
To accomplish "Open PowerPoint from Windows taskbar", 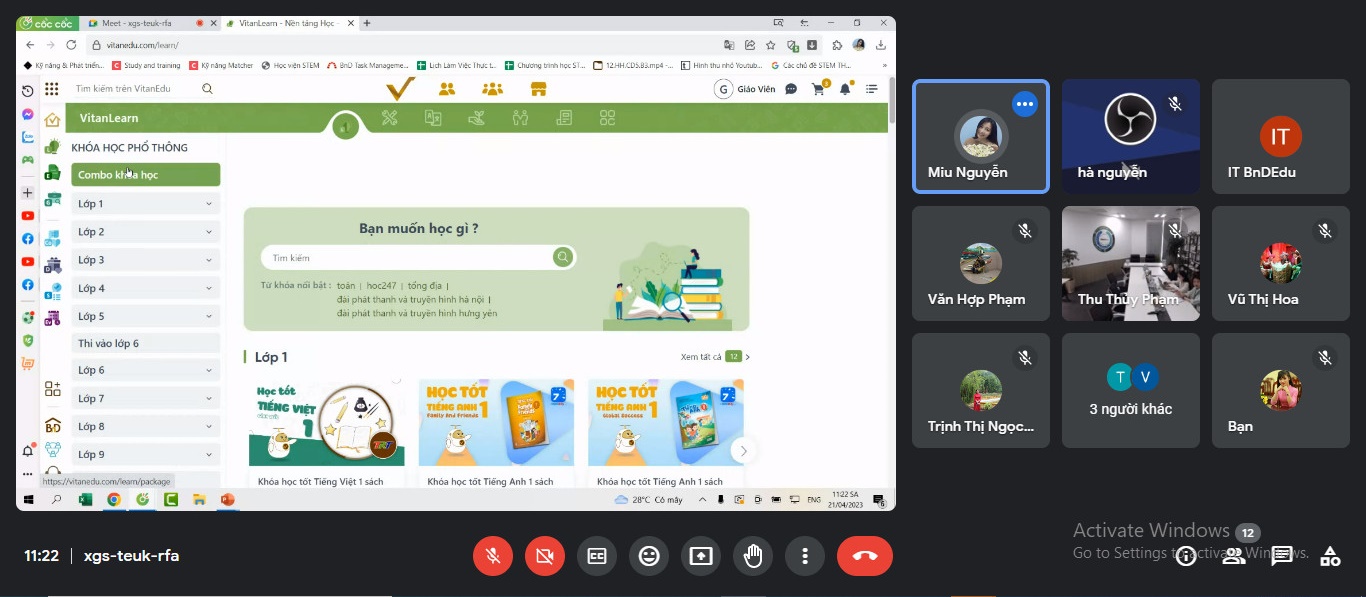I will click(x=227, y=499).
